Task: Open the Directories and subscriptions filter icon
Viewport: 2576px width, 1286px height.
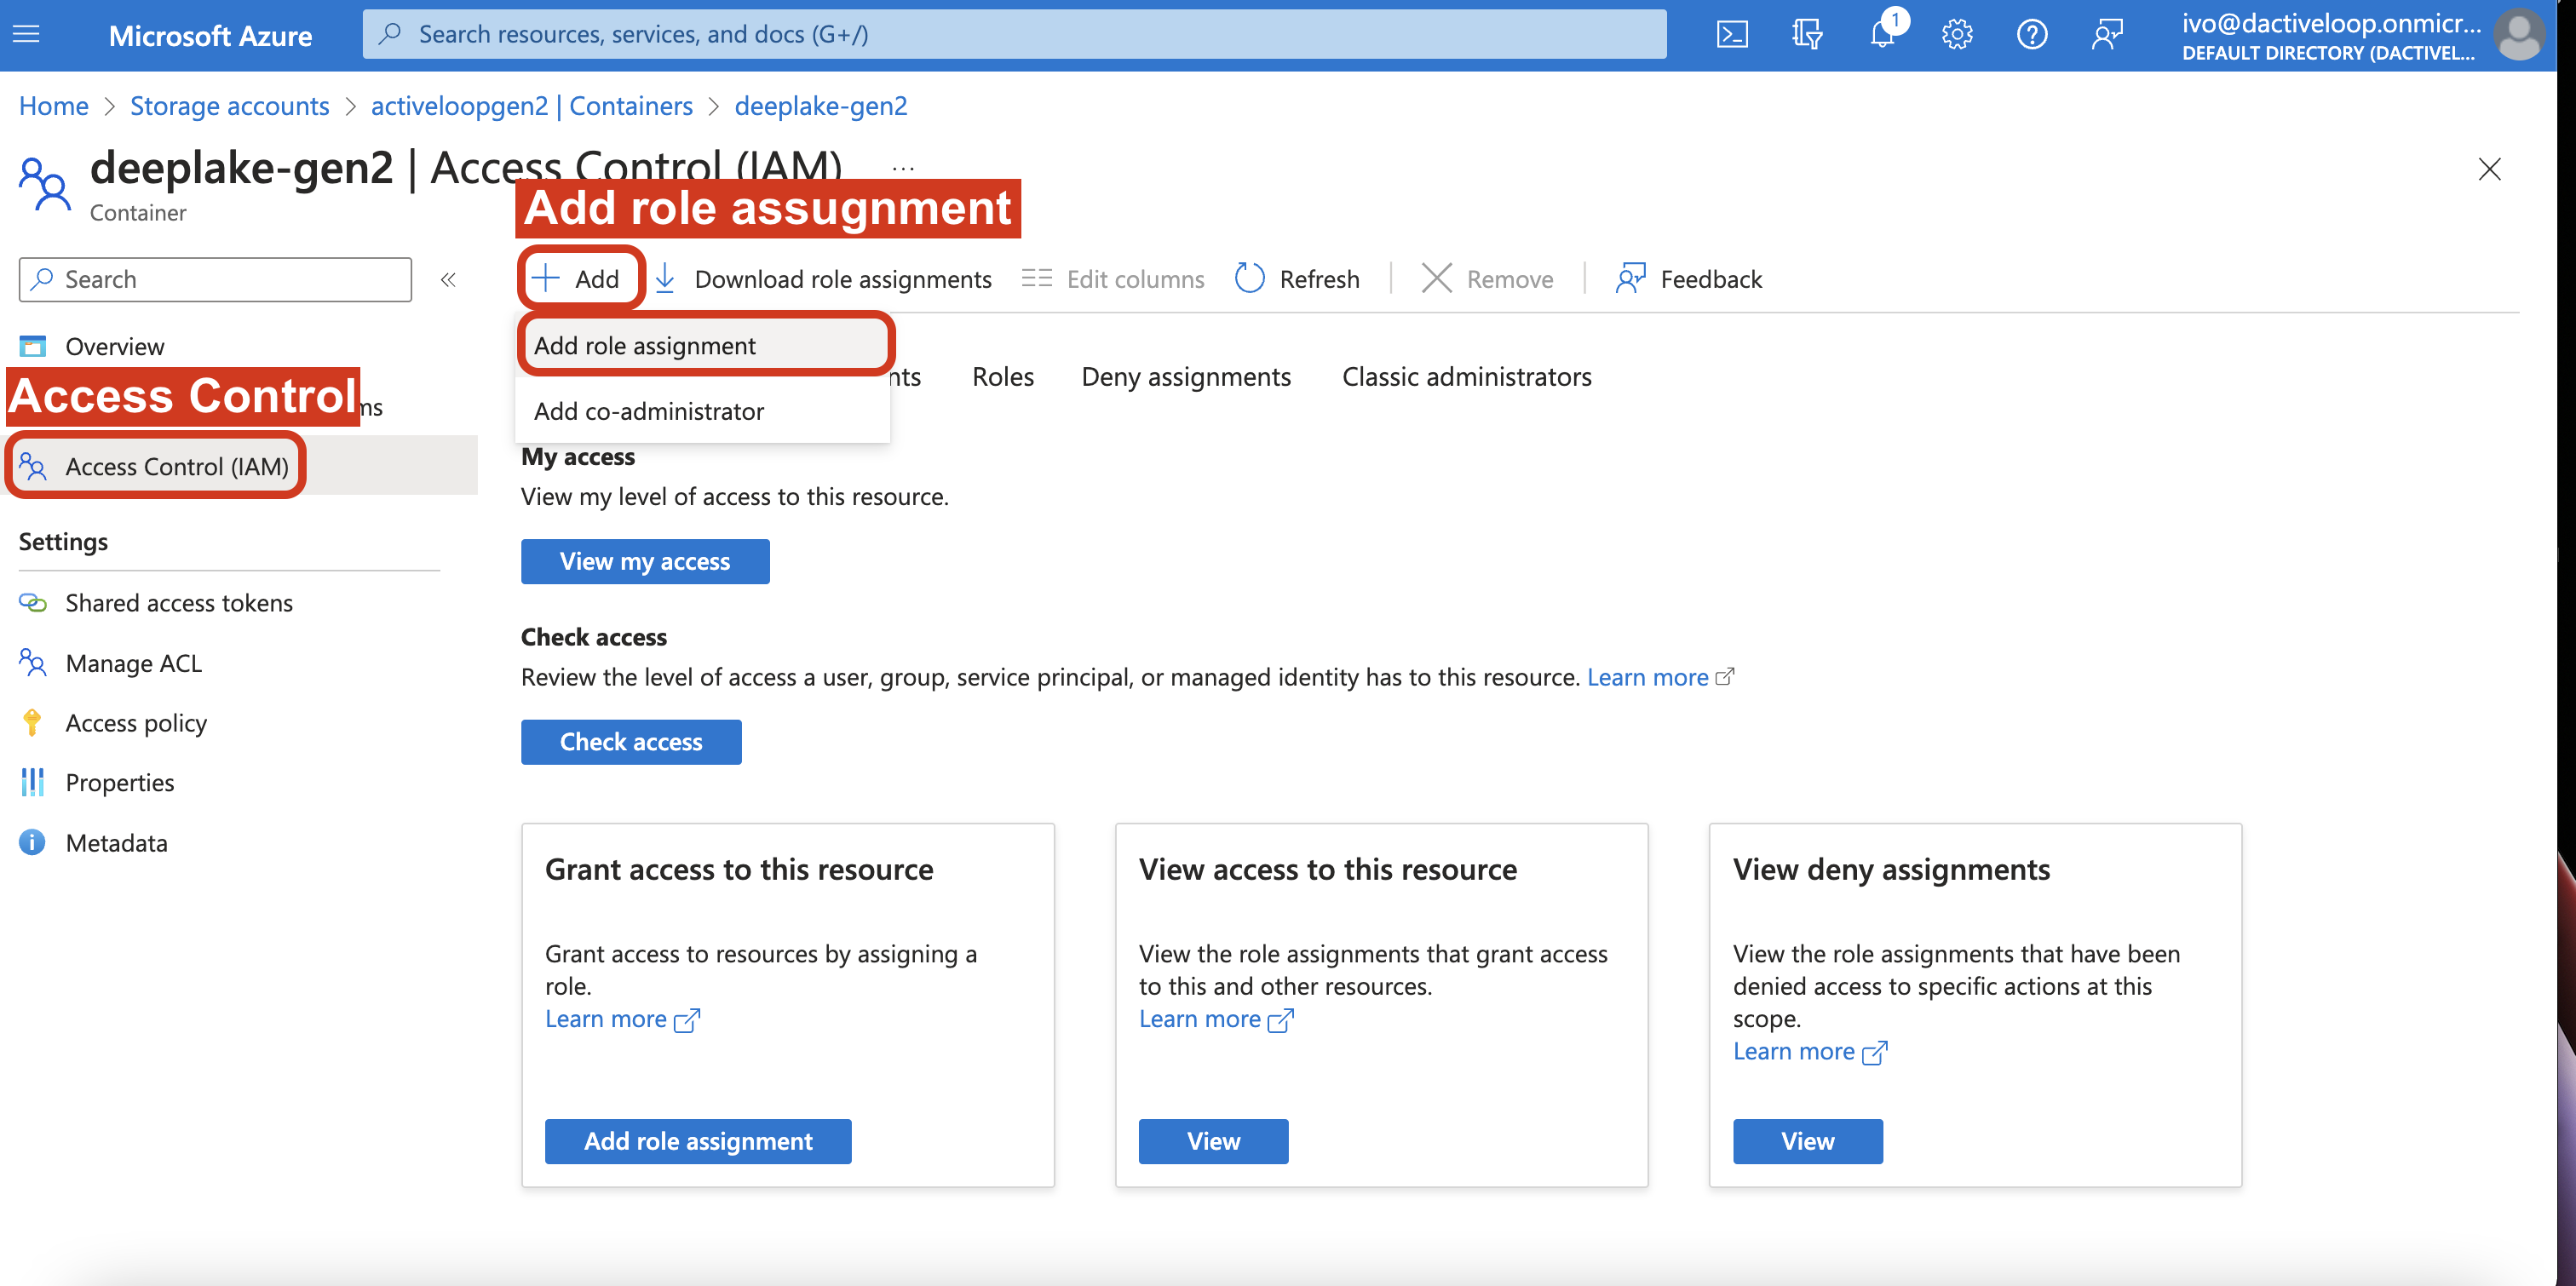Action: click(x=1807, y=35)
